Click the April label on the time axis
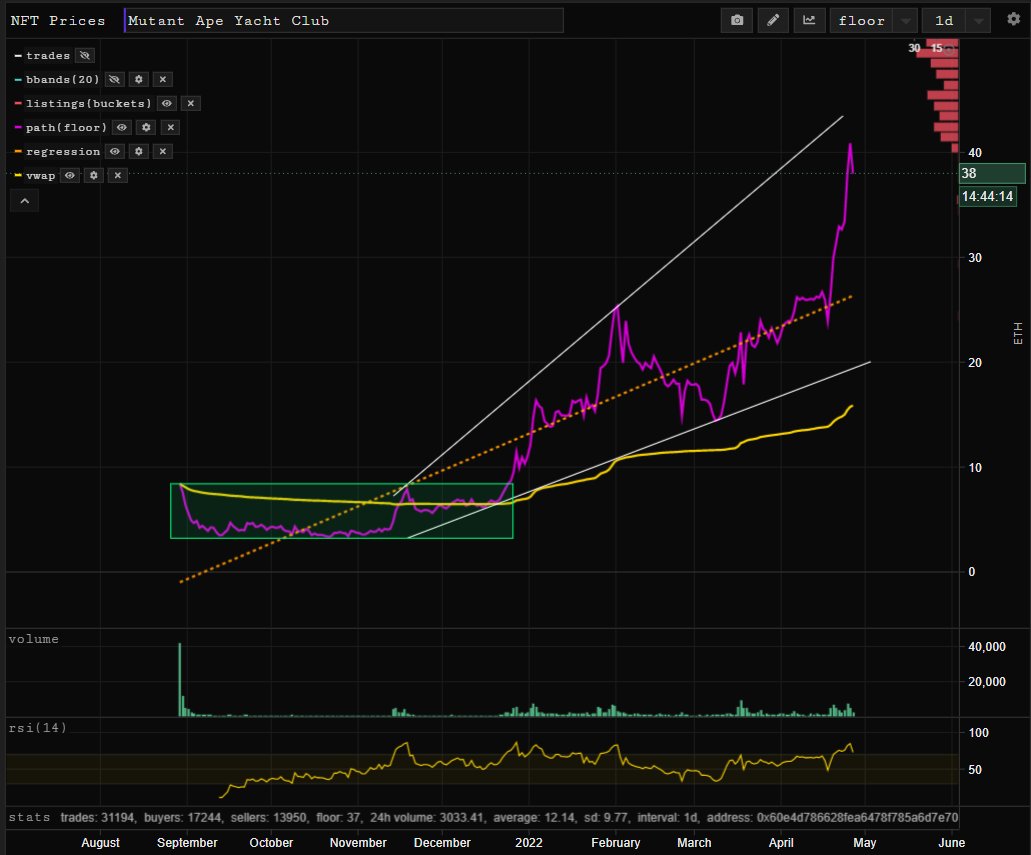 coord(780,843)
